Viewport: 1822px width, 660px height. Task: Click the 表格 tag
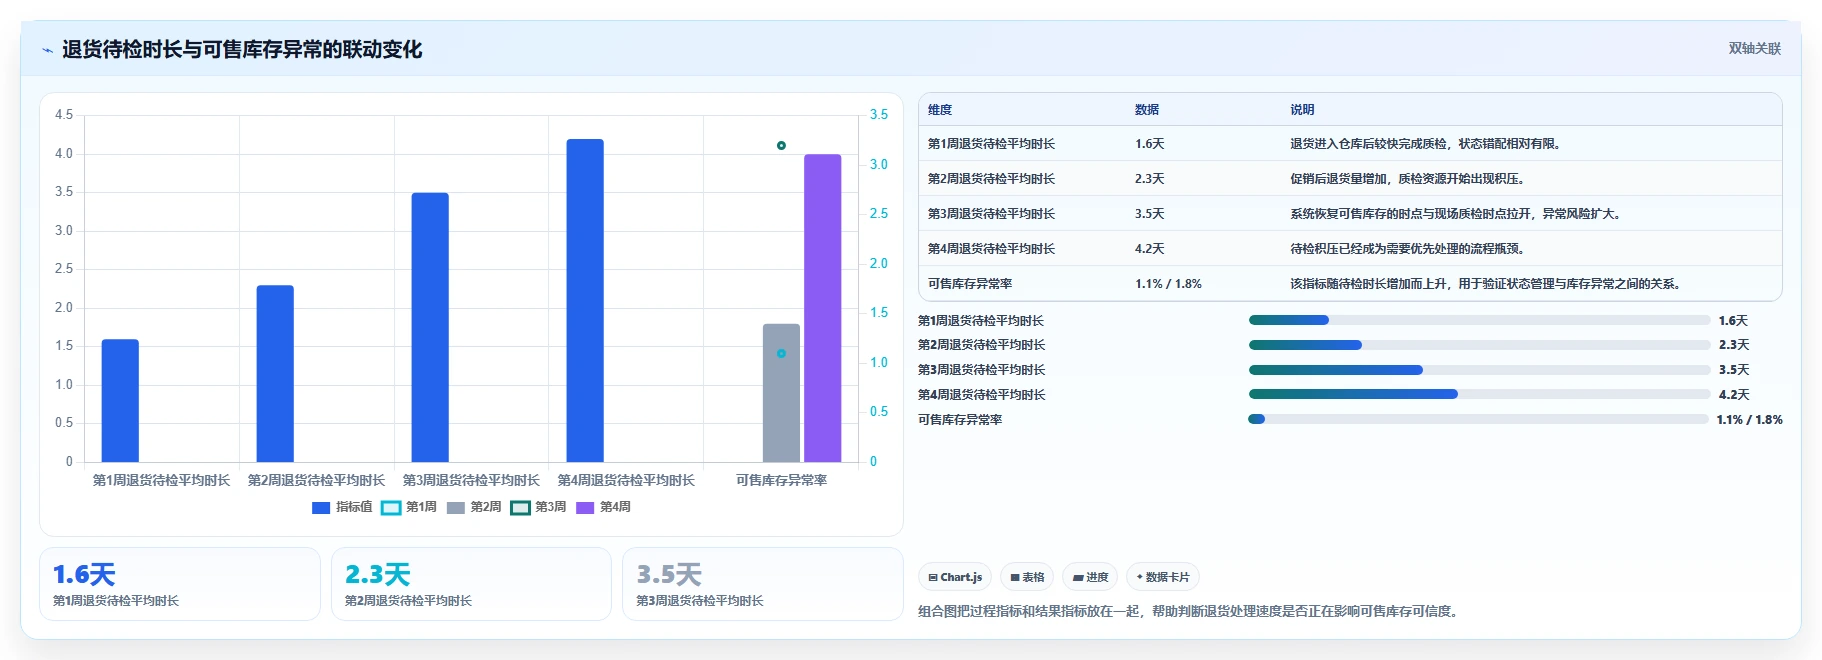(x=1027, y=577)
